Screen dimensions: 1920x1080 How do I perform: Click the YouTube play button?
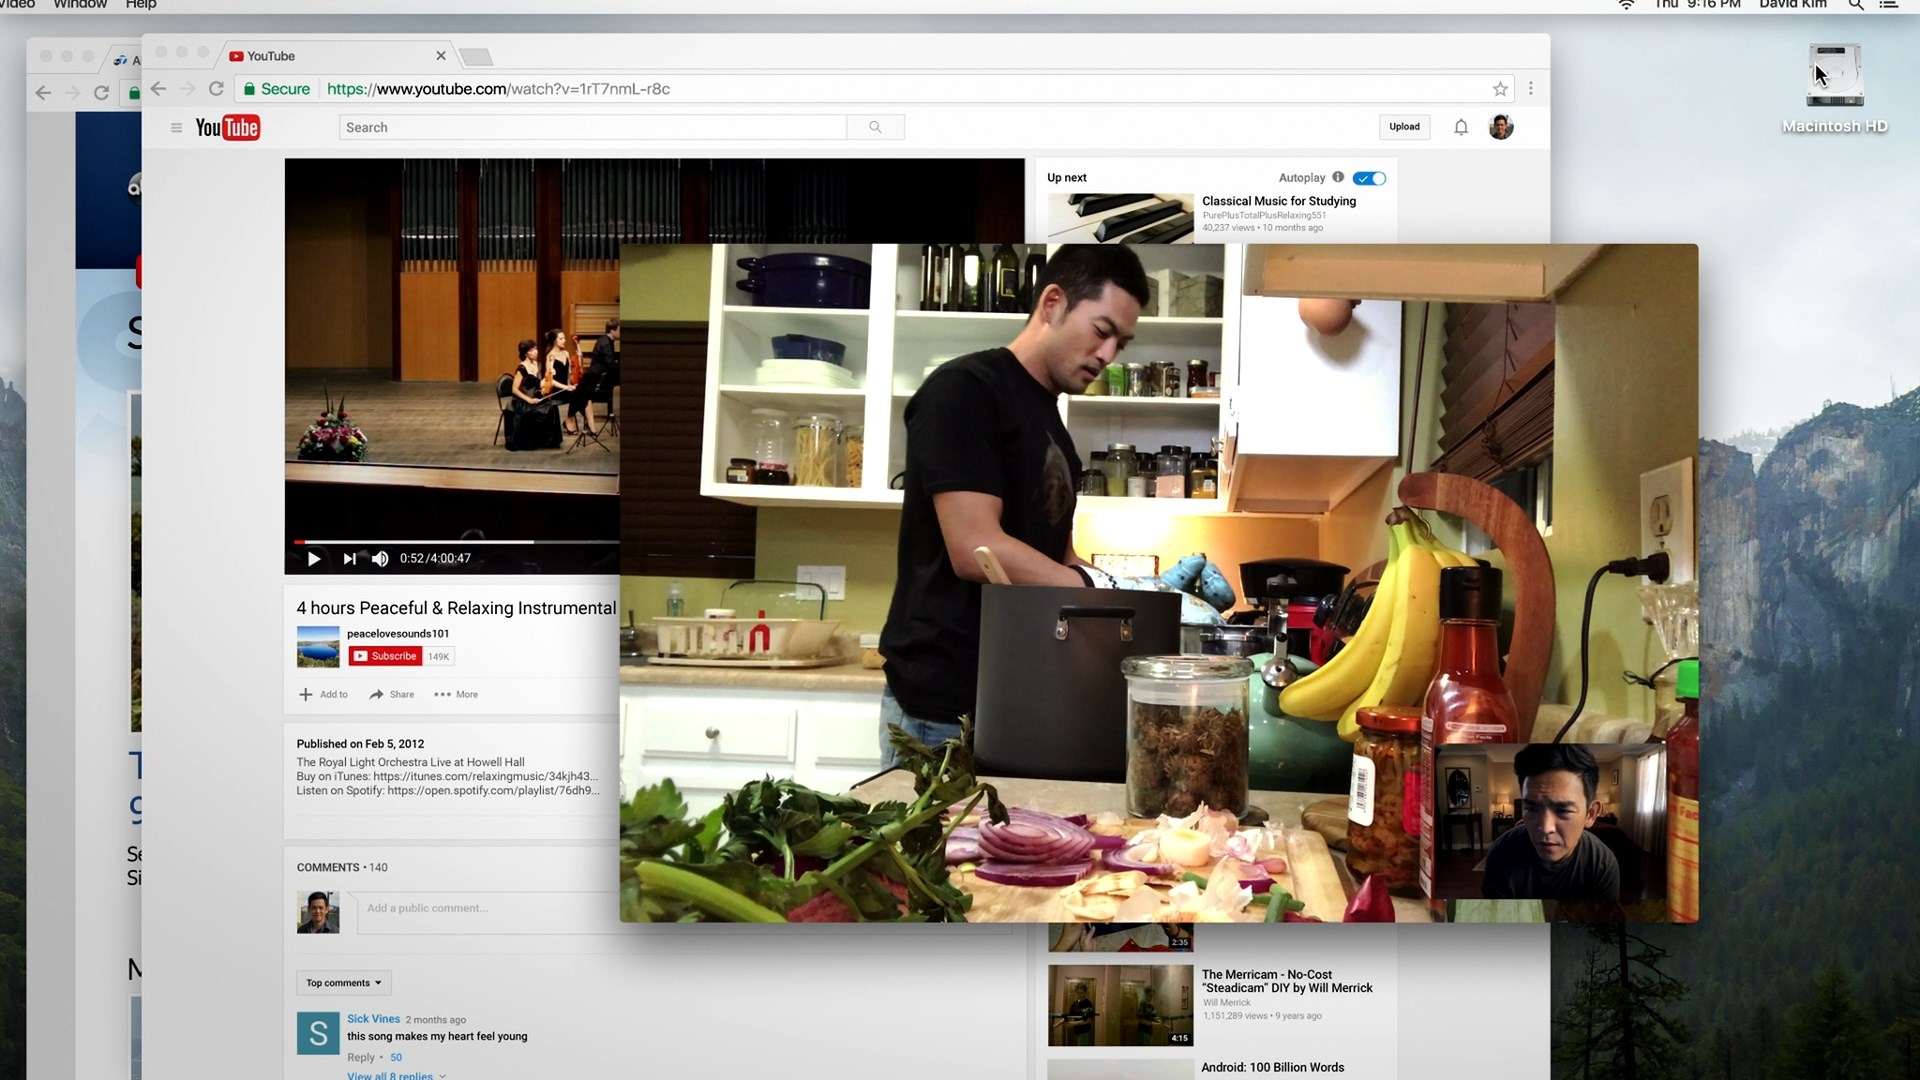[x=313, y=559]
